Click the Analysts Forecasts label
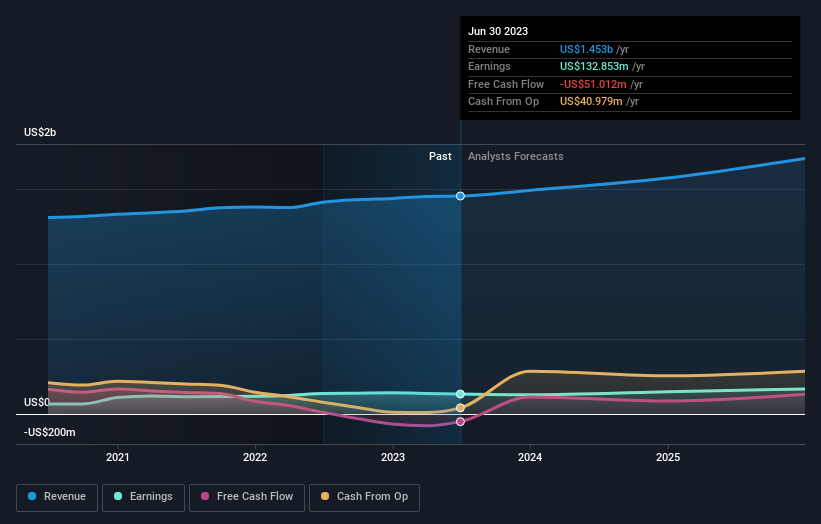The image size is (821, 524). (x=516, y=156)
